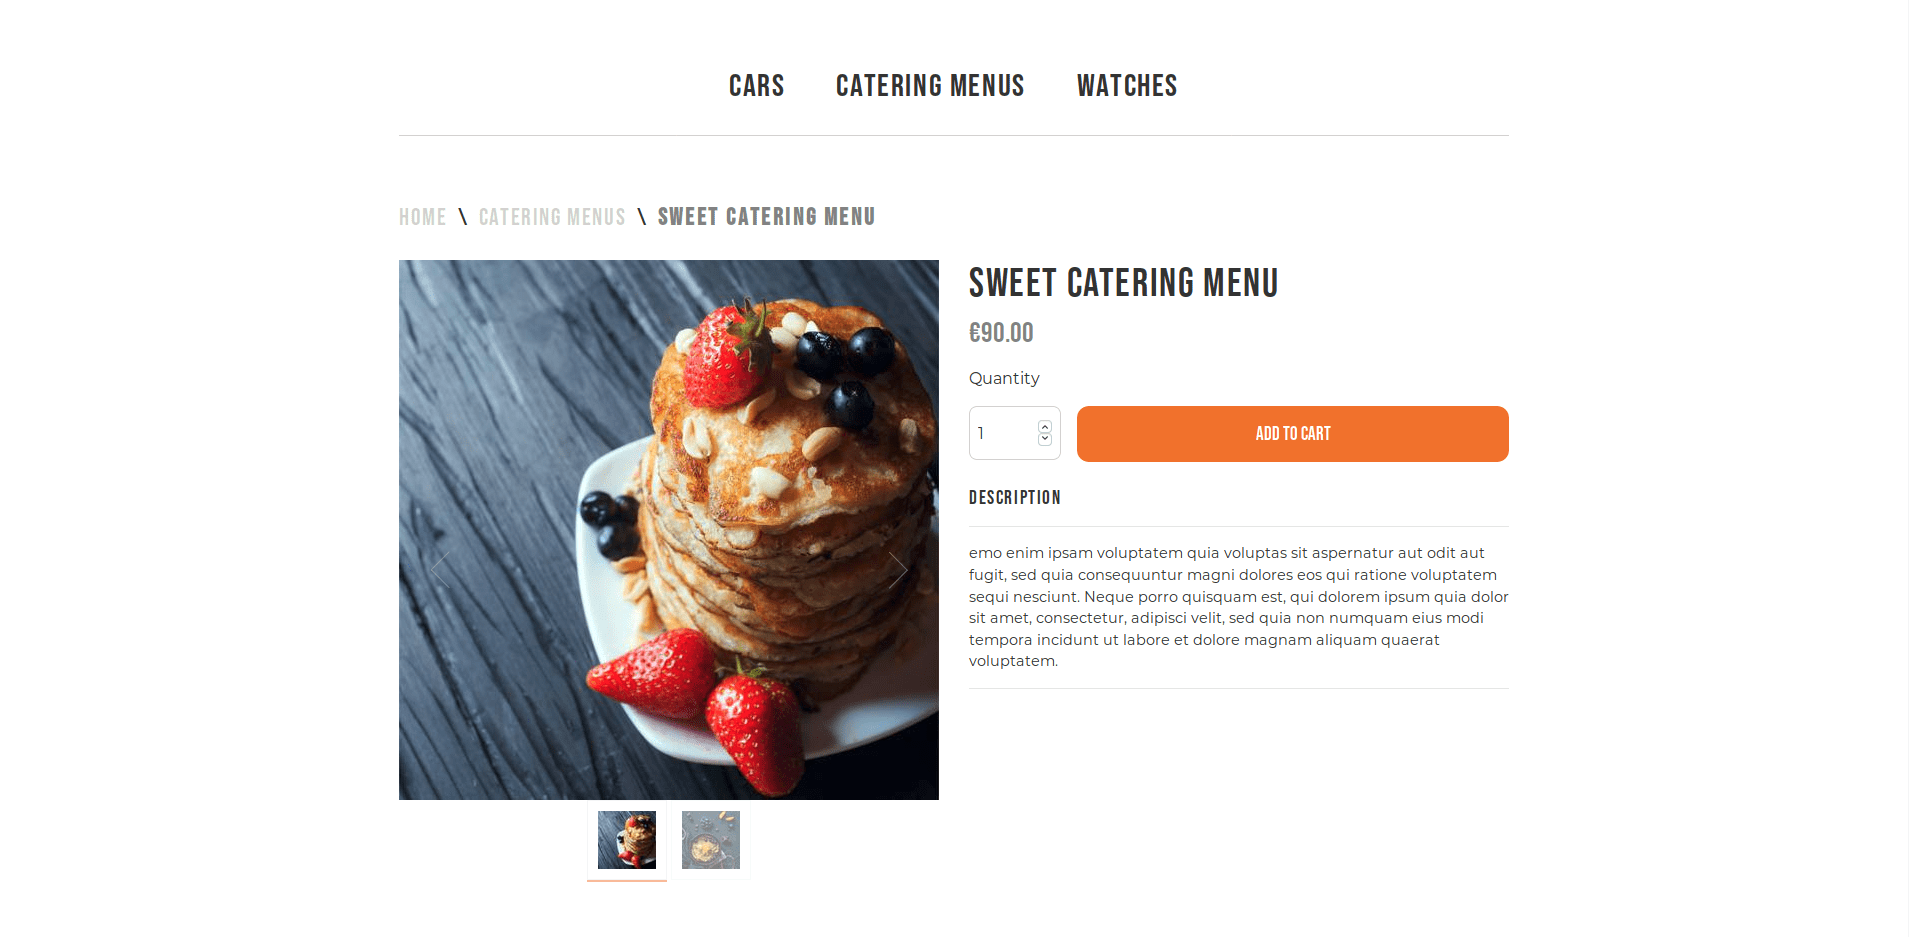Screen dimensions: 1909x937
Task: Open the Description tab
Action: [1014, 498]
